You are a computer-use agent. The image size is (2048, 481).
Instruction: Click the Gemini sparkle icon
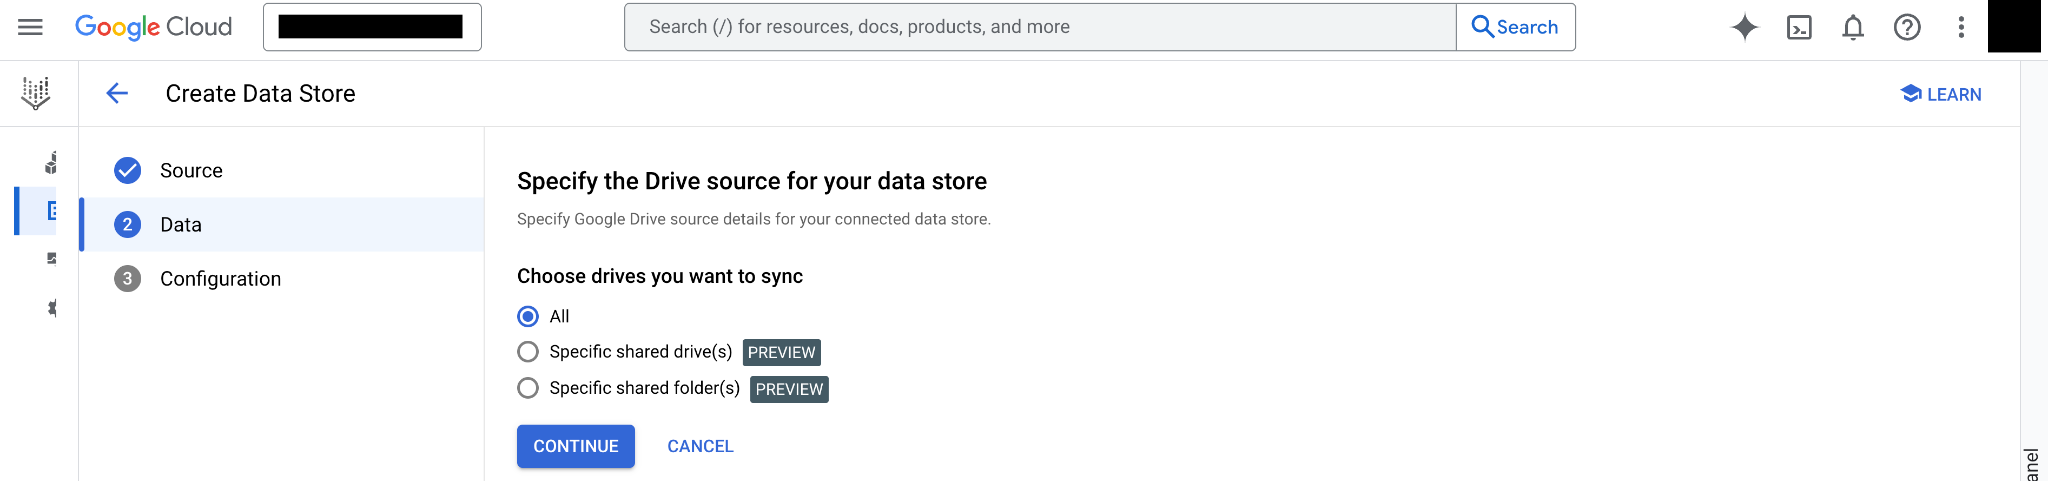(x=1745, y=27)
